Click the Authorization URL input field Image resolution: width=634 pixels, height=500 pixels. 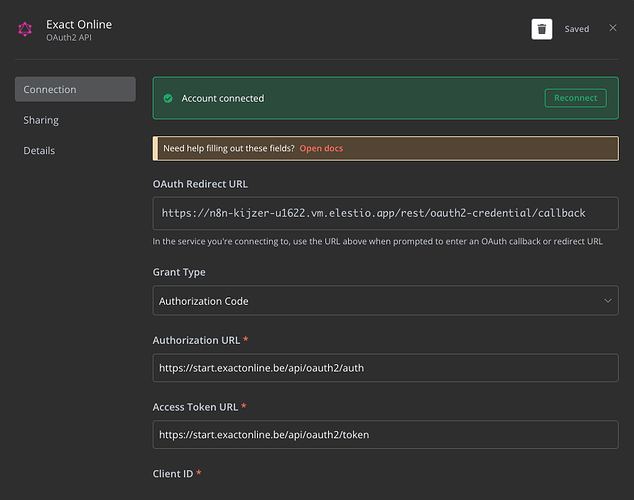point(385,368)
